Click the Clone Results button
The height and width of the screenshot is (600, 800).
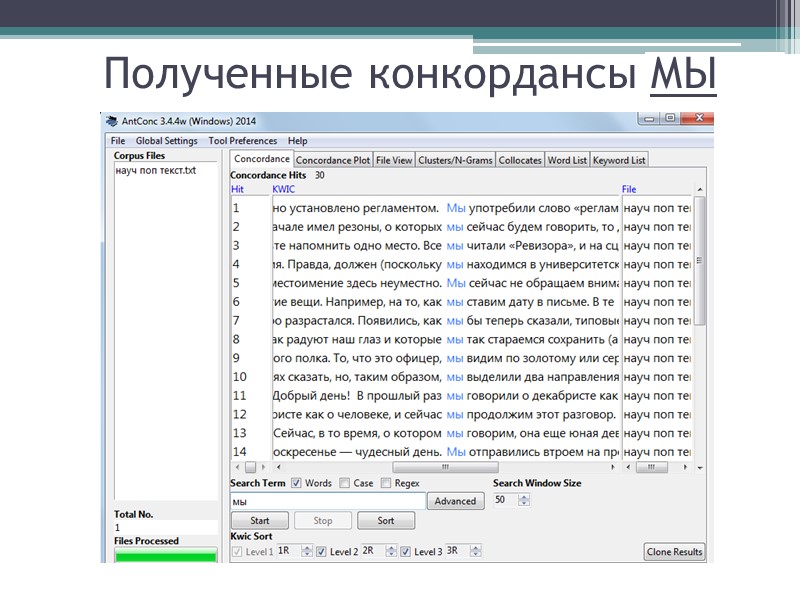[674, 551]
